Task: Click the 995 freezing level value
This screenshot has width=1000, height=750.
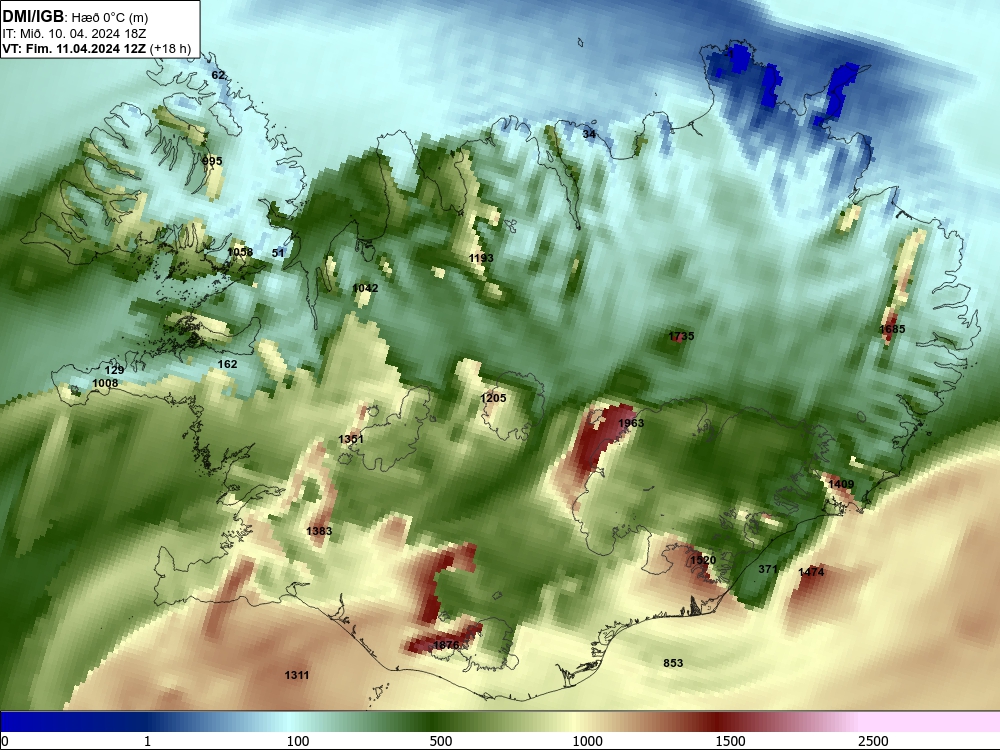Action: tap(212, 161)
